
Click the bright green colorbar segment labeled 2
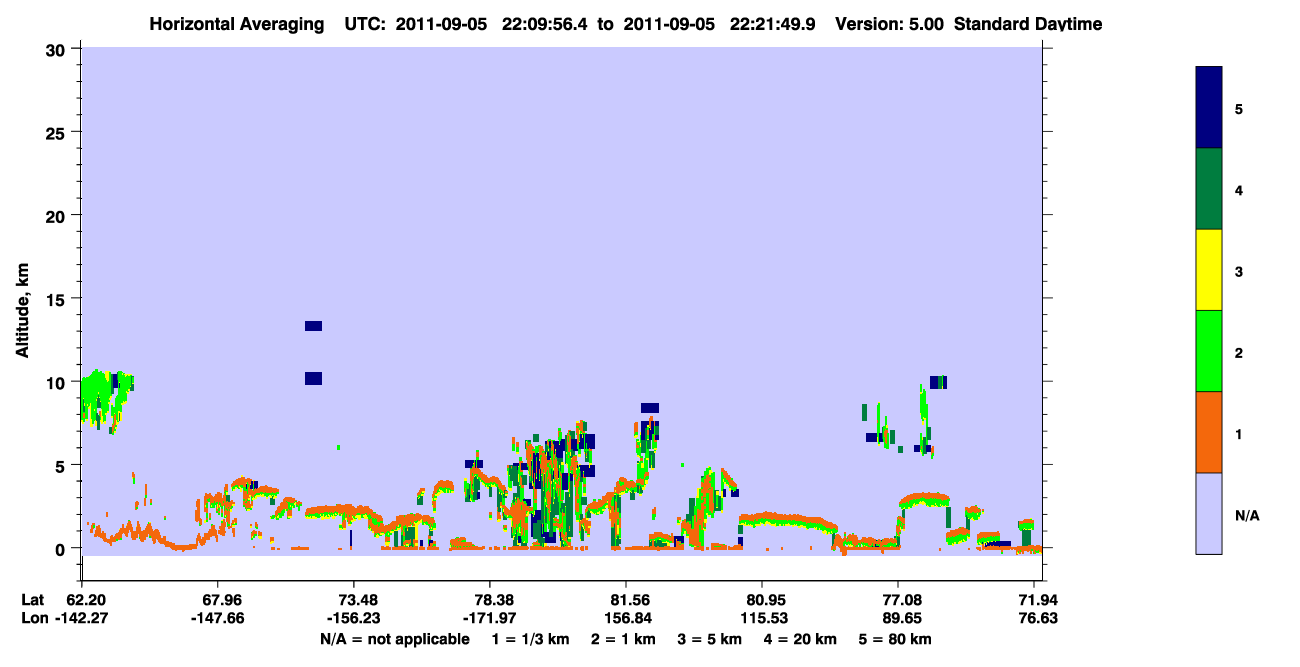[x=1209, y=351]
